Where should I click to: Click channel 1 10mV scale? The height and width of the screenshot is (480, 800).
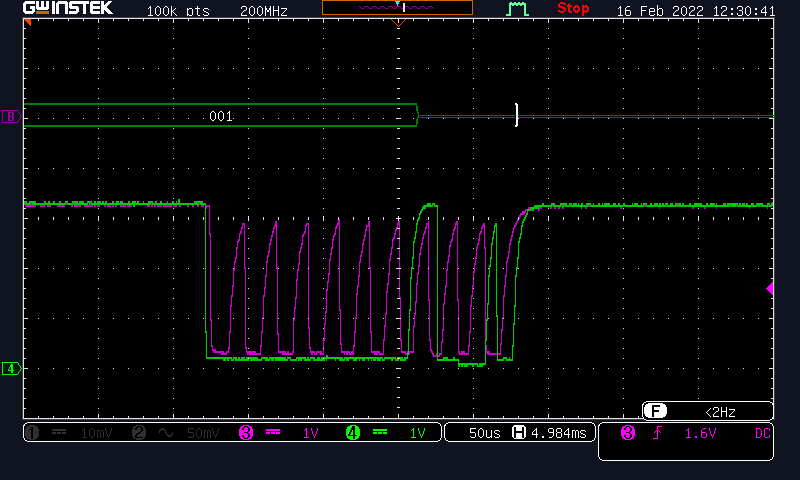pos(96,434)
